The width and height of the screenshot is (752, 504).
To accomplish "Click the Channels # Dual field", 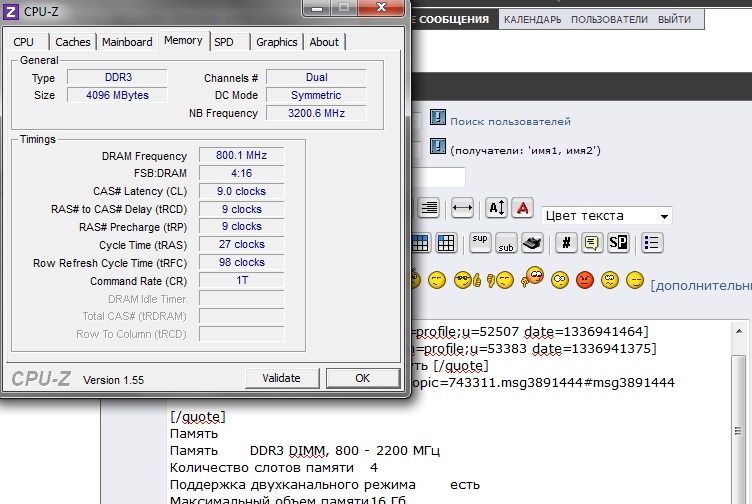I will (316, 77).
